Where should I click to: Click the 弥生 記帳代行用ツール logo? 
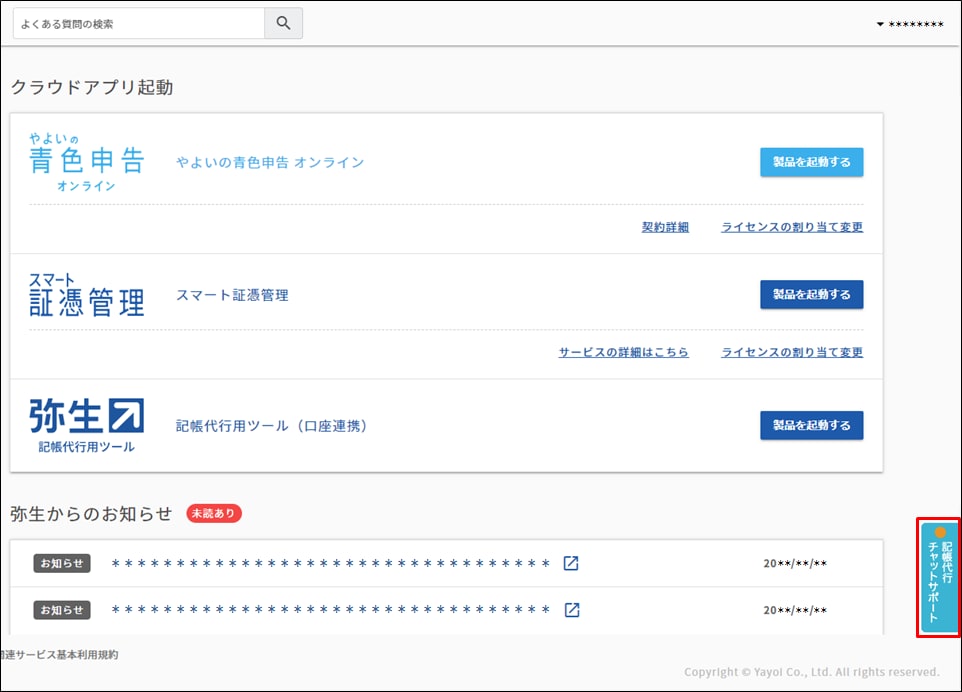coord(87,426)
